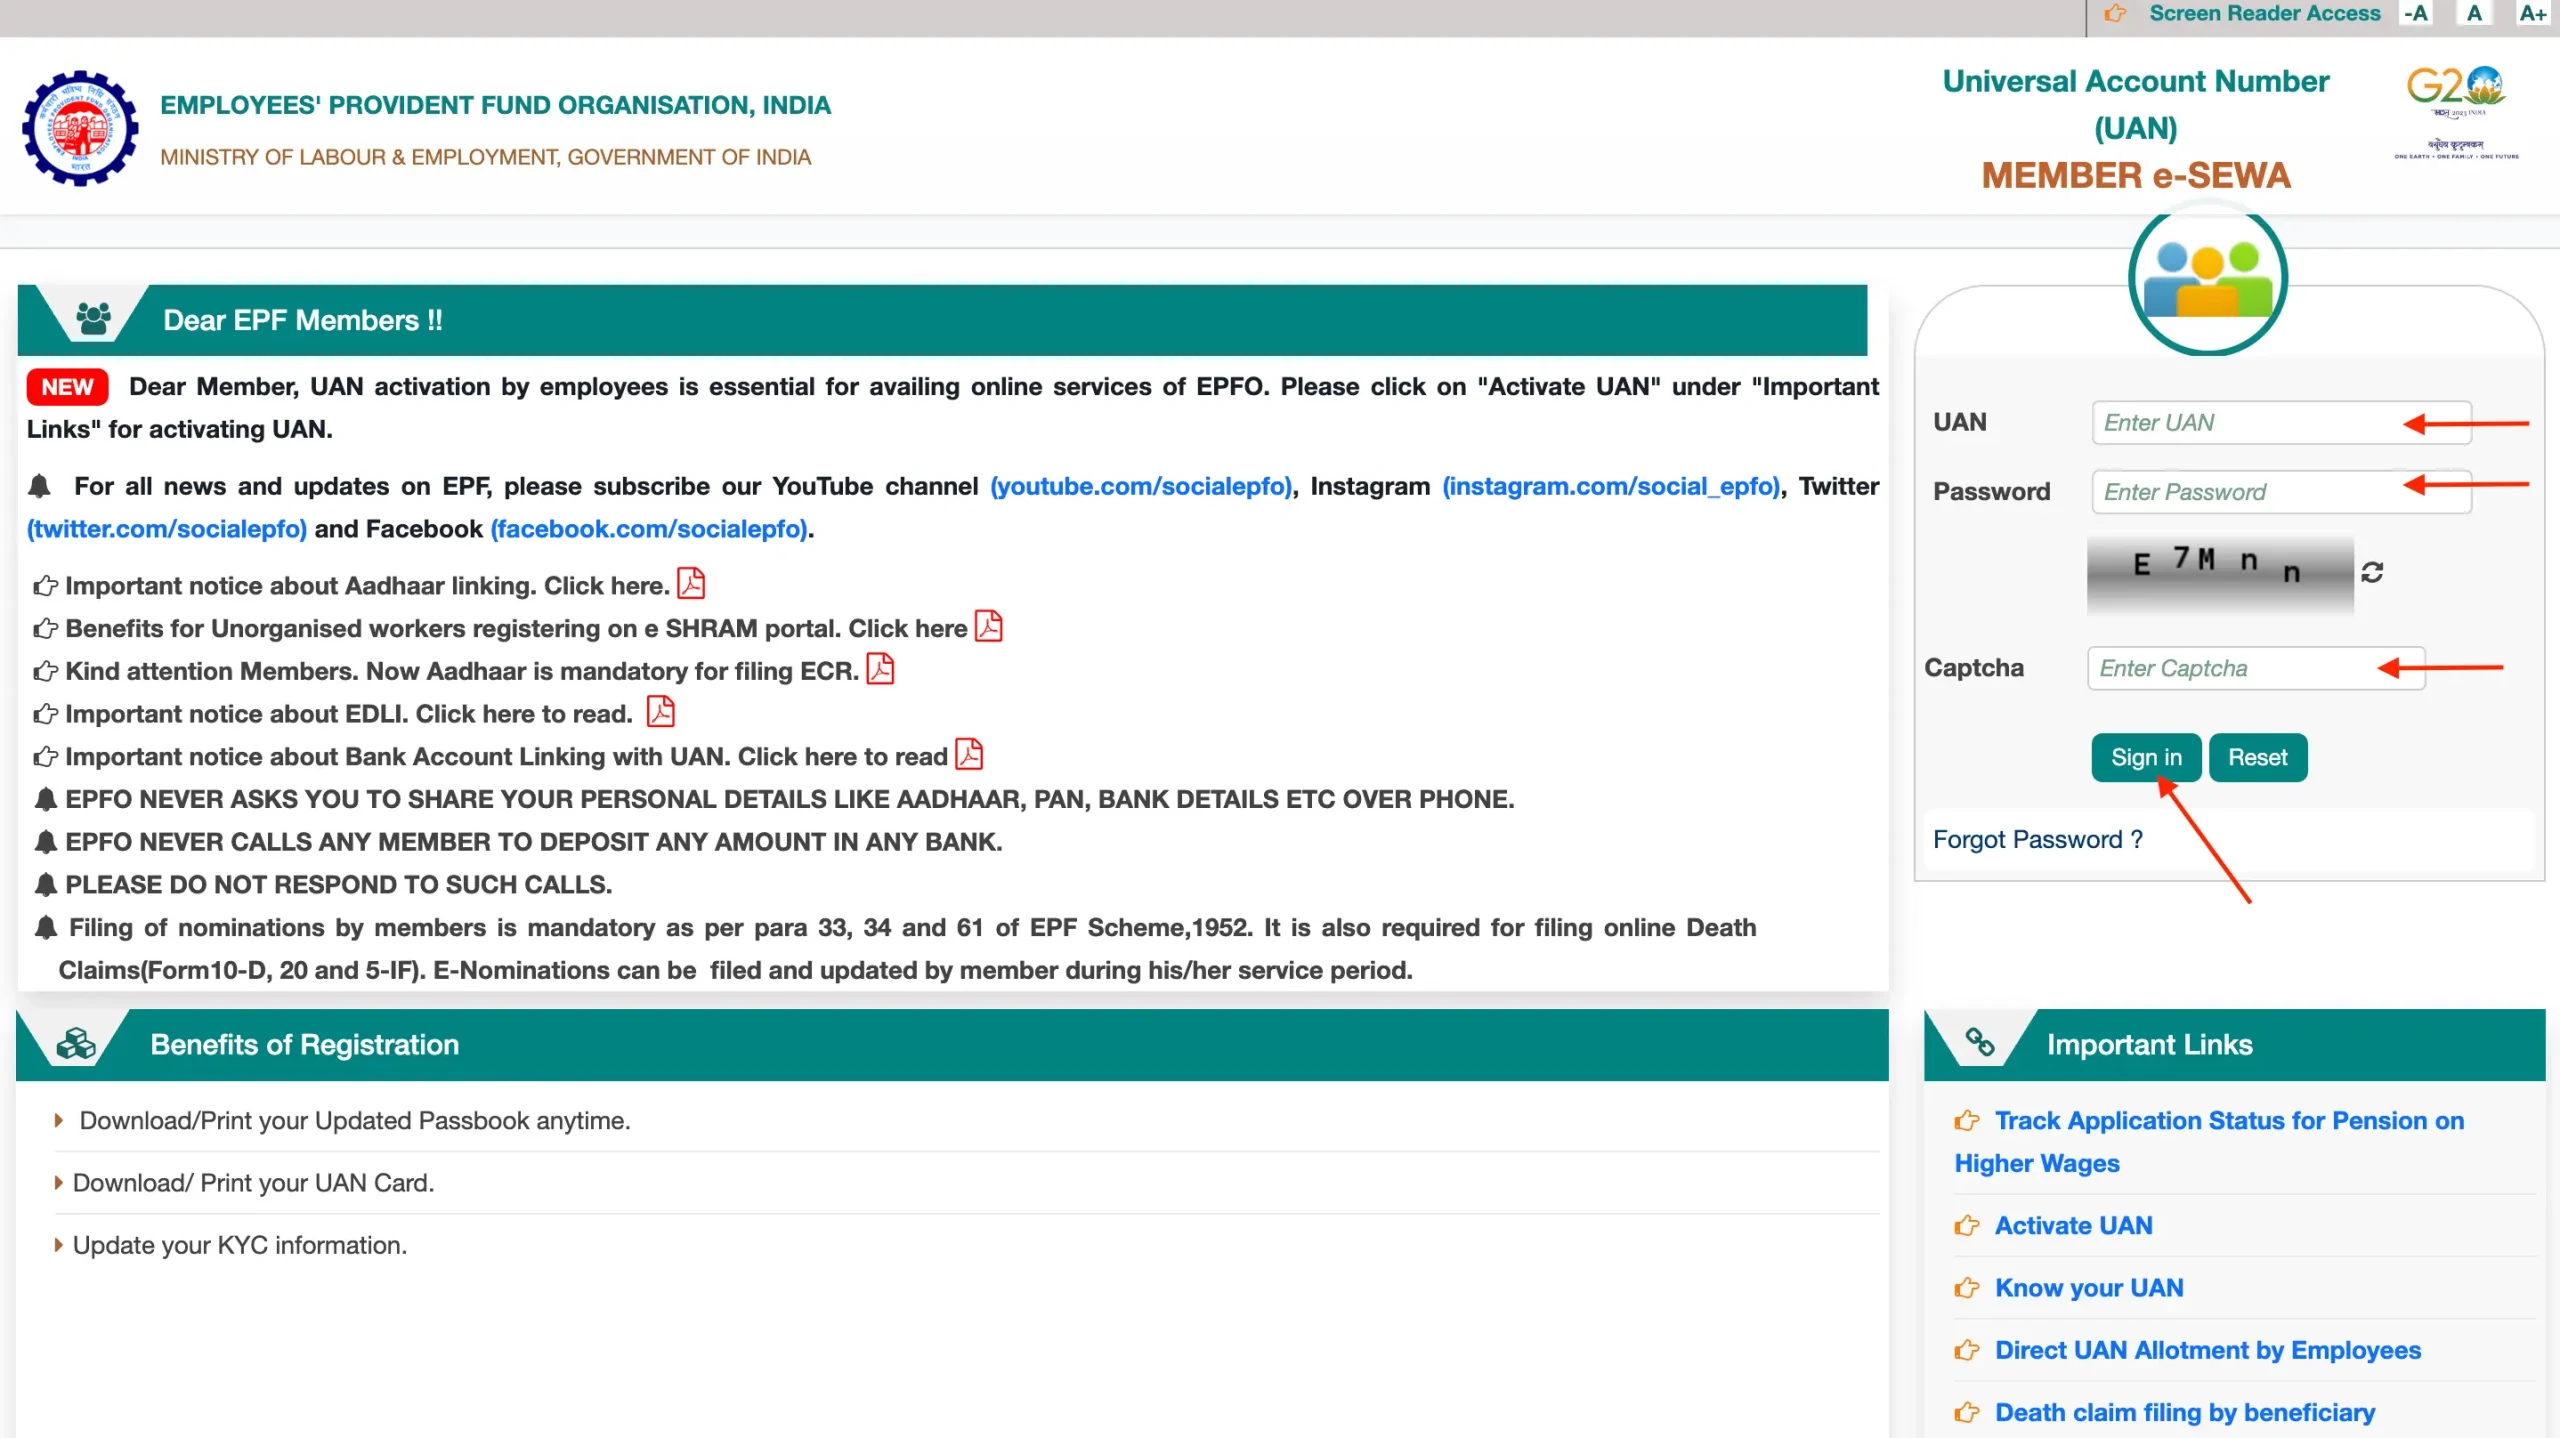Open the EDLI notice PDF icon

(661, 711)
